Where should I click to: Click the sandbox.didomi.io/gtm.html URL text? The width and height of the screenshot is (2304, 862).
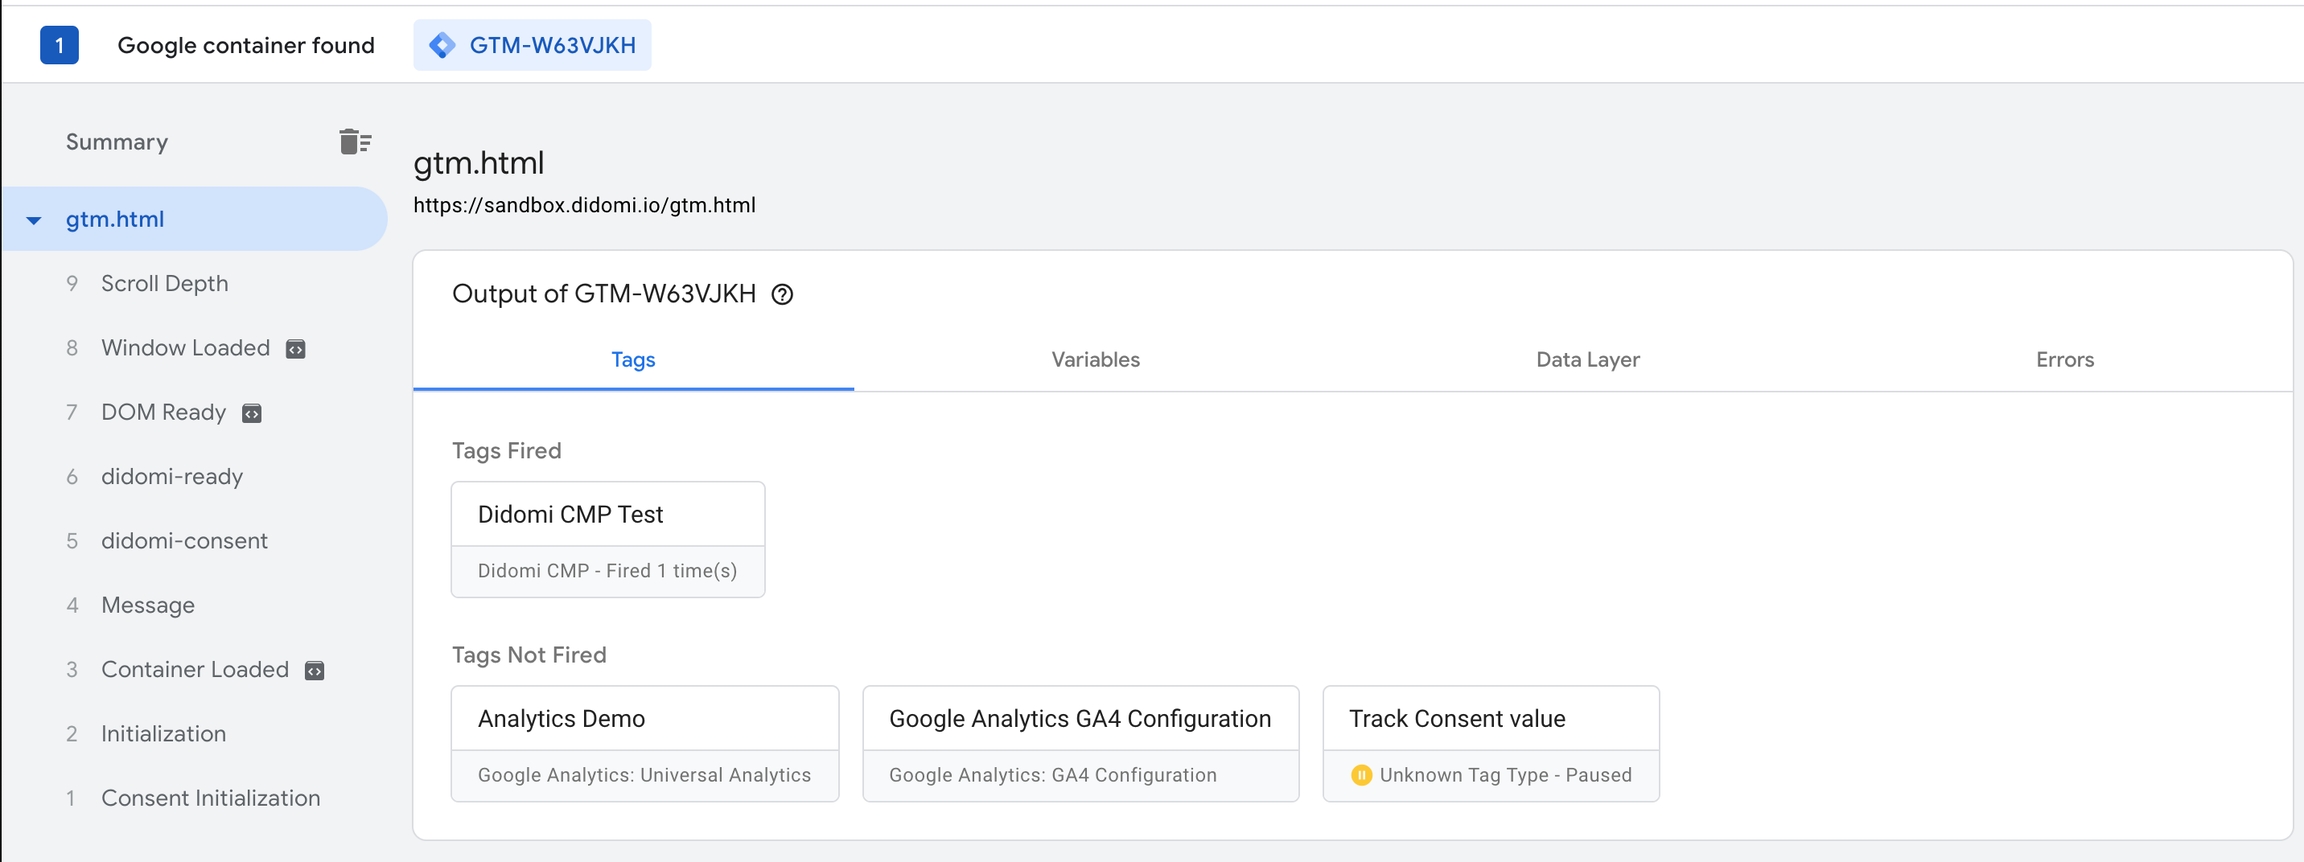point(584,205)
